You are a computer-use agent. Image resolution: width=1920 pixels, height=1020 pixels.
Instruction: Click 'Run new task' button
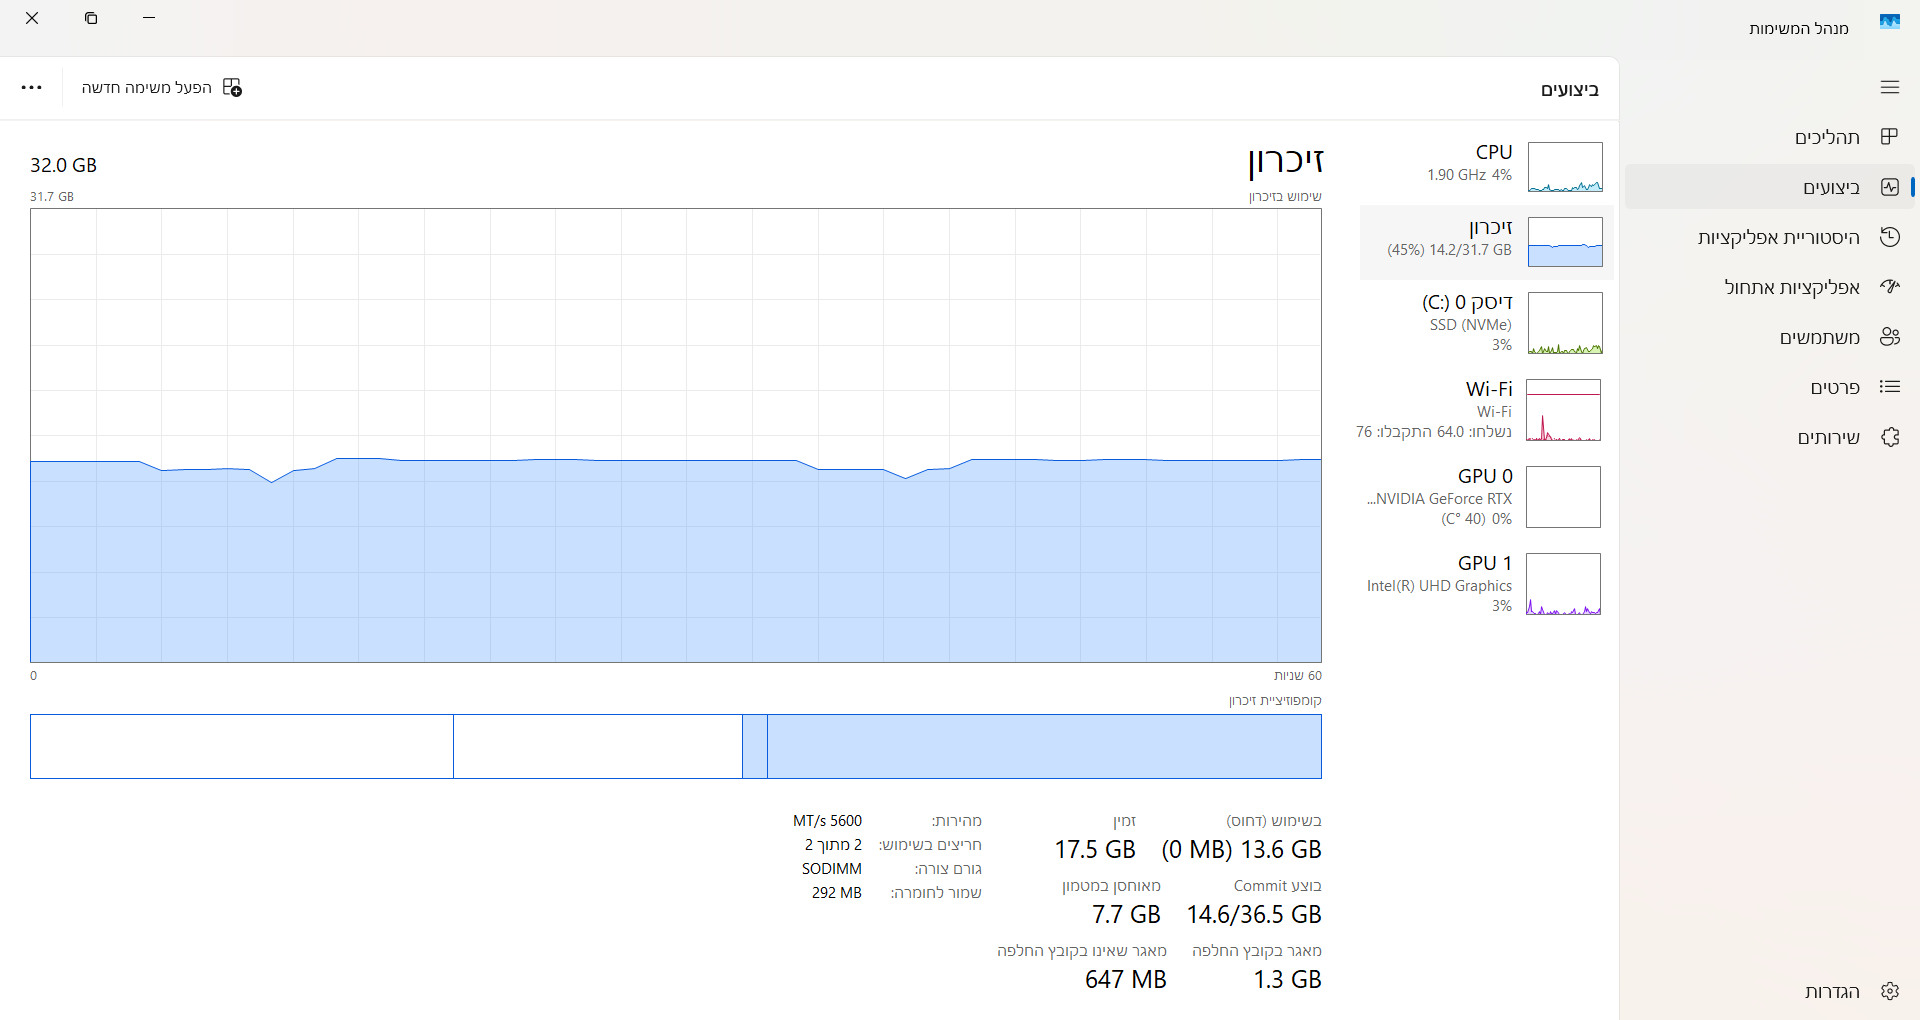tap(162, 88)
